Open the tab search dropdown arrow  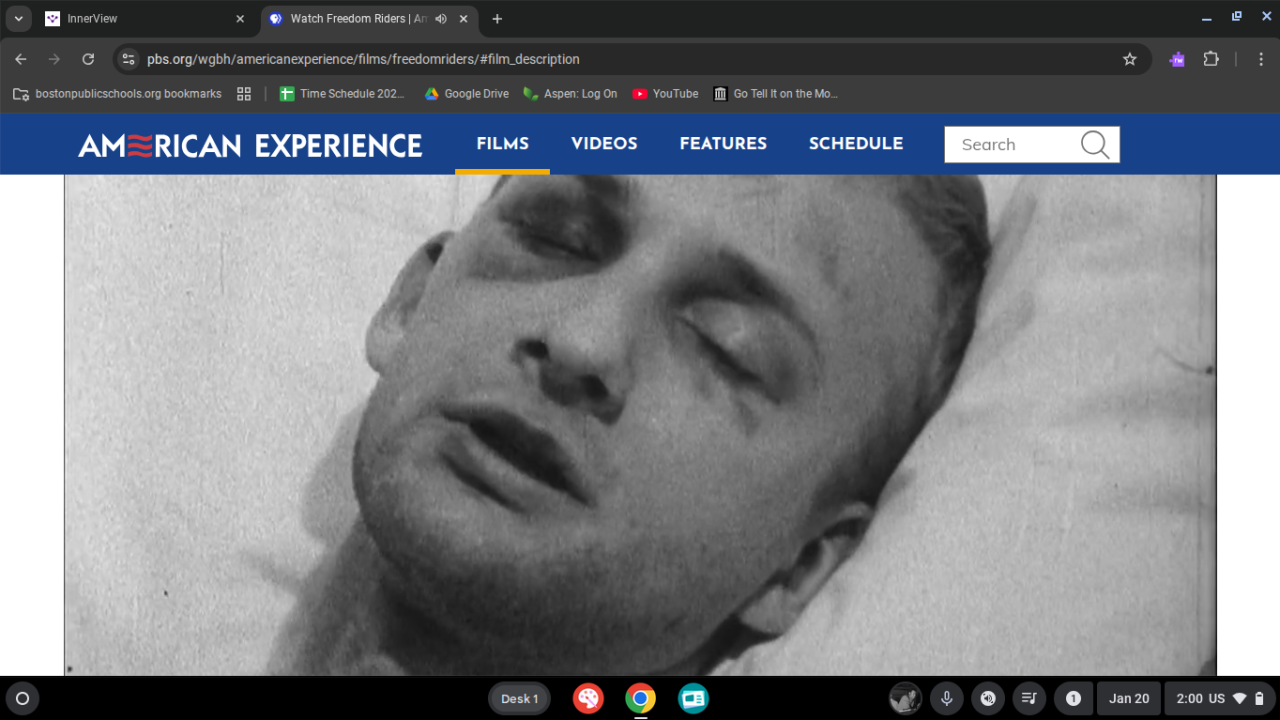pyautogui.click(x=18, y=19)
